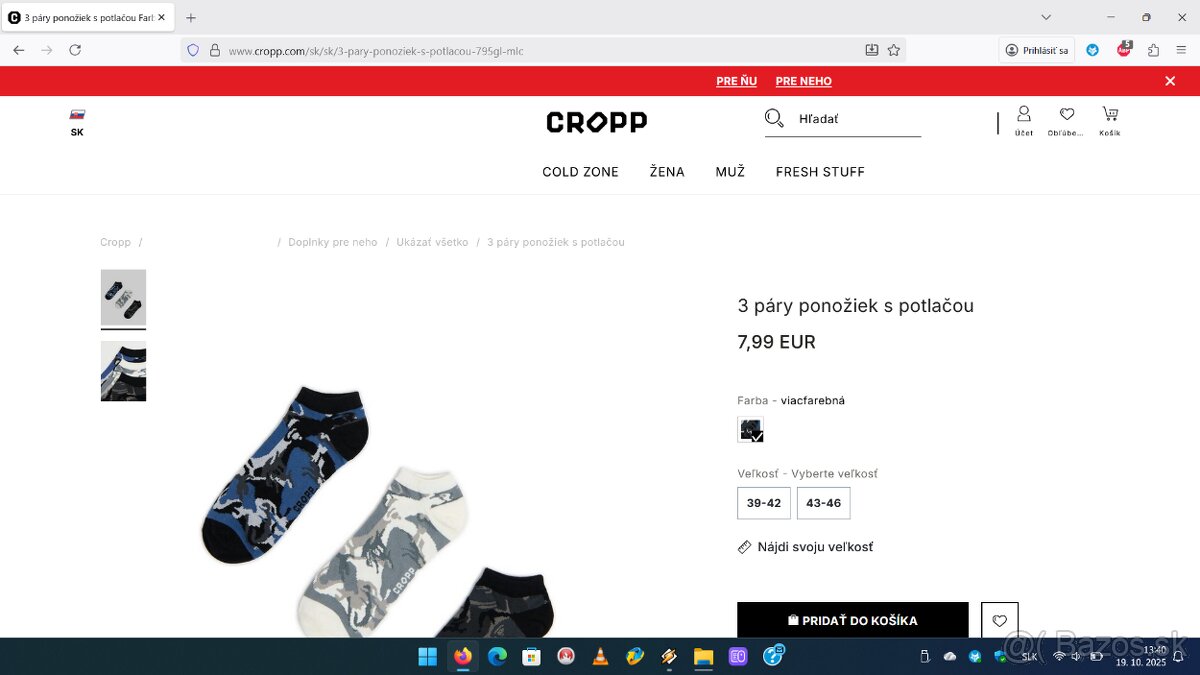
Task: Click PRIDAŤ DO KOŠÍKA button
Action: click(853, 620)
